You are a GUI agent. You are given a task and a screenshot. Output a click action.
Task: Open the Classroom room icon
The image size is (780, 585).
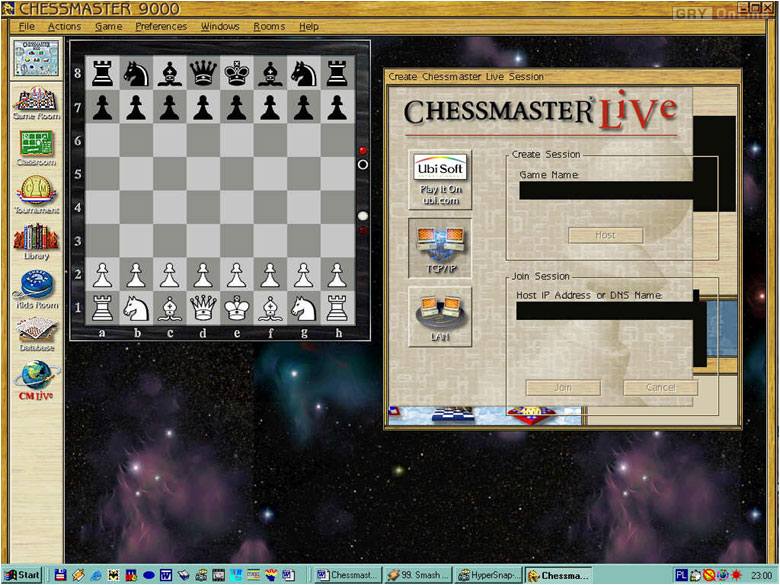tap(36, 148)
